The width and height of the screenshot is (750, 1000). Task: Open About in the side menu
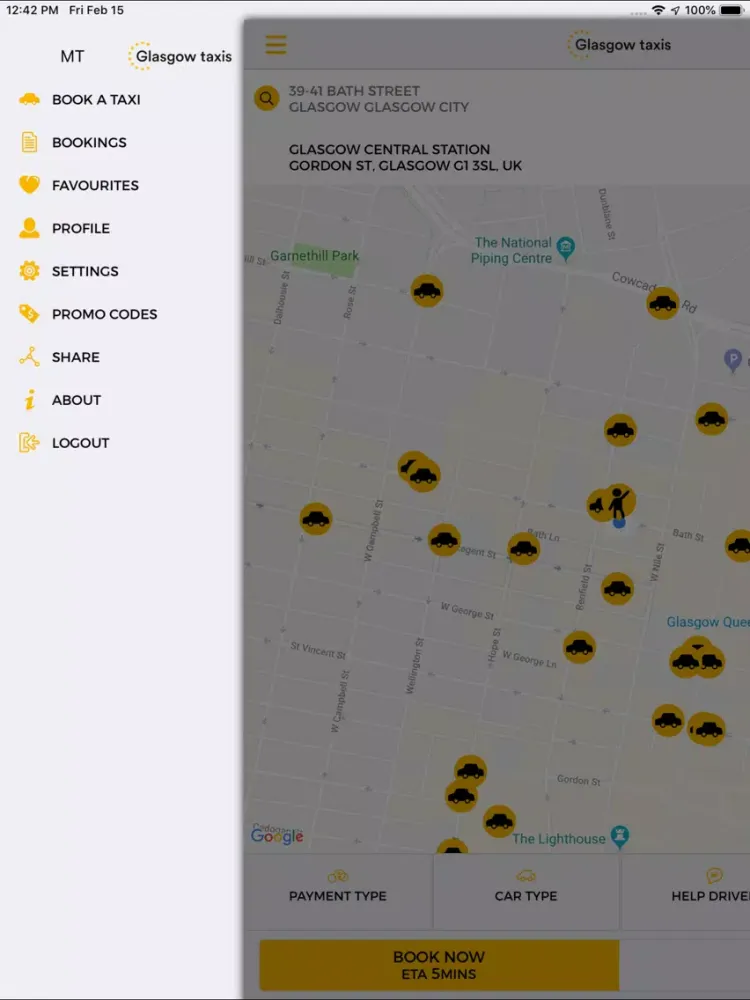coord(77,400)
